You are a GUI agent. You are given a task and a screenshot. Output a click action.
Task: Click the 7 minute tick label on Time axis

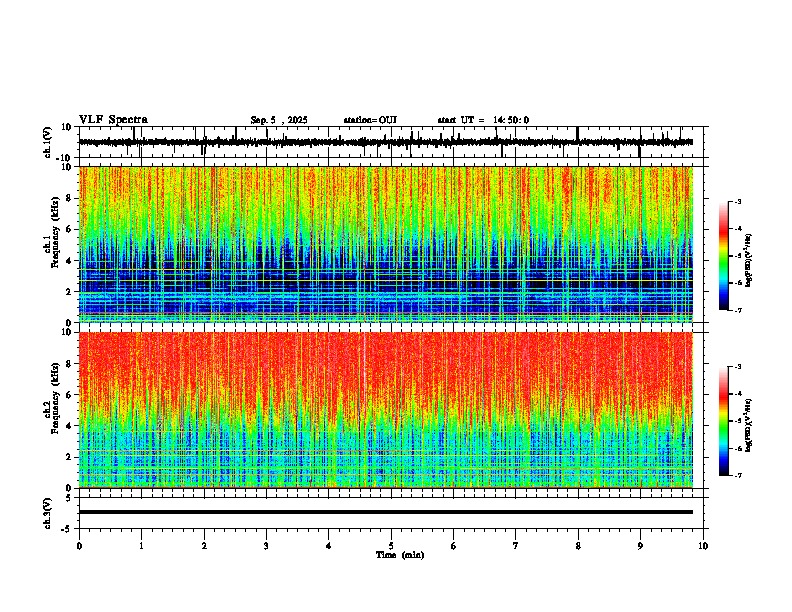point(516,546)
